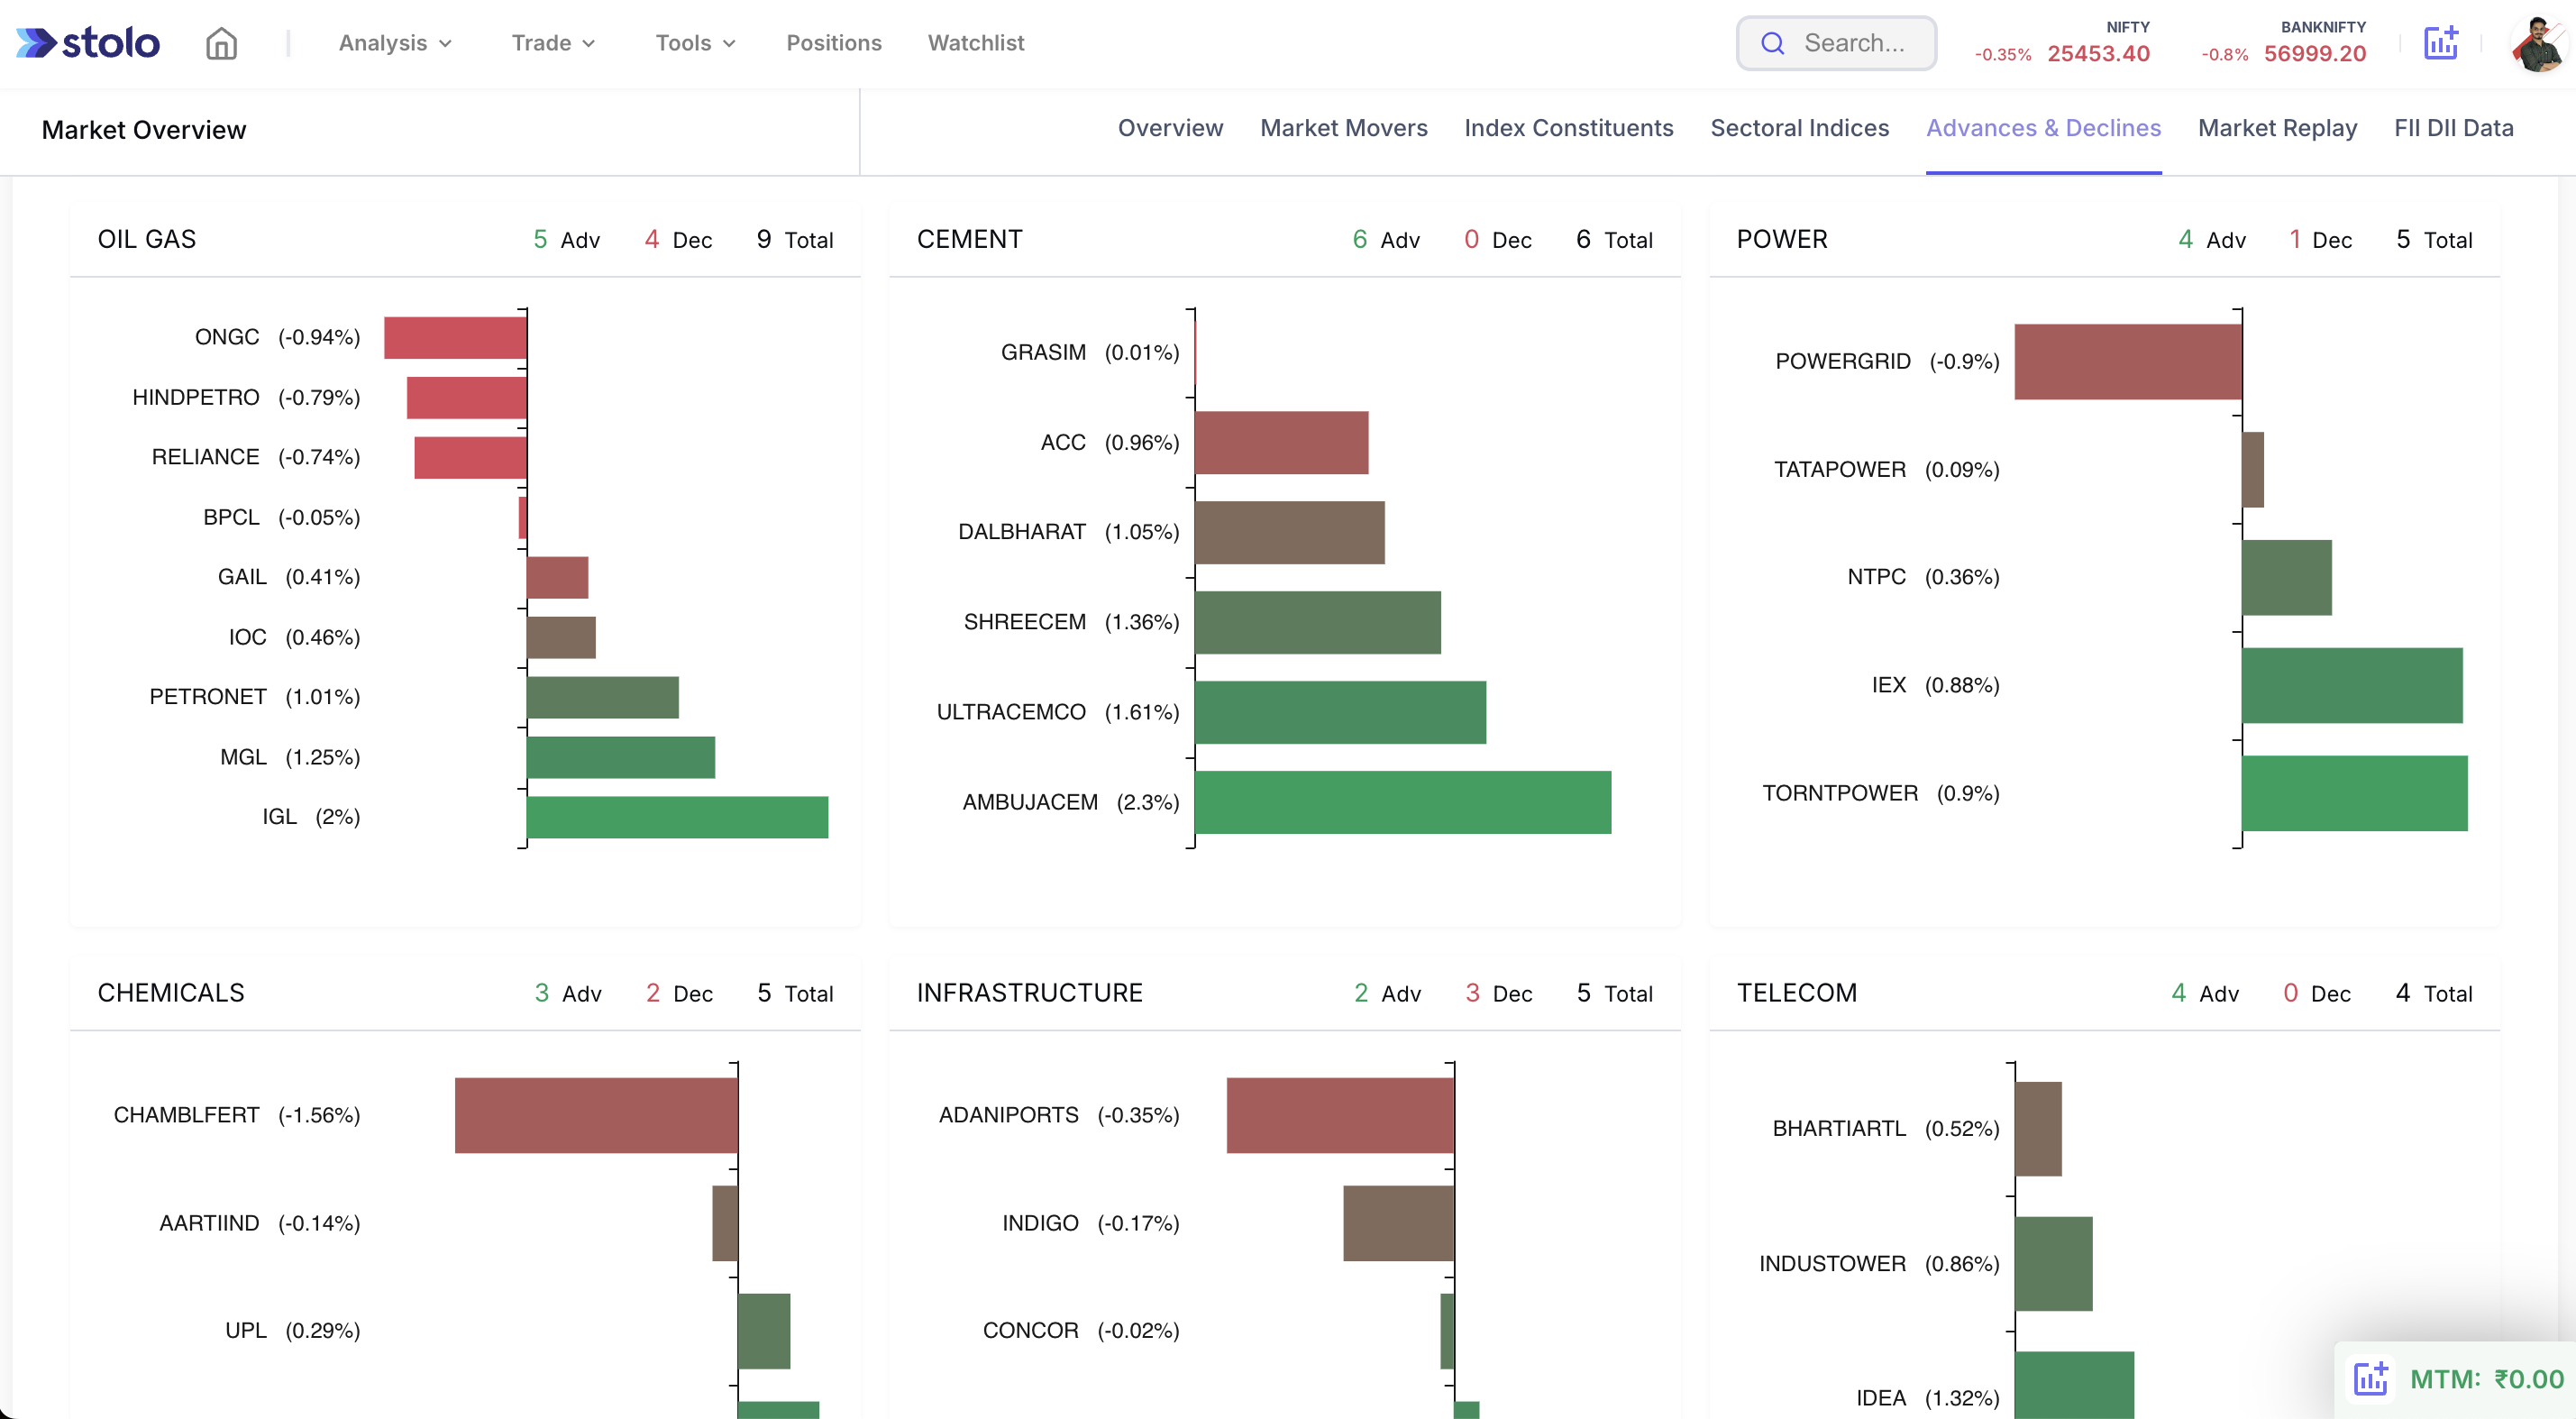Open the MTM widget chart icon

pos(2370,1378)
